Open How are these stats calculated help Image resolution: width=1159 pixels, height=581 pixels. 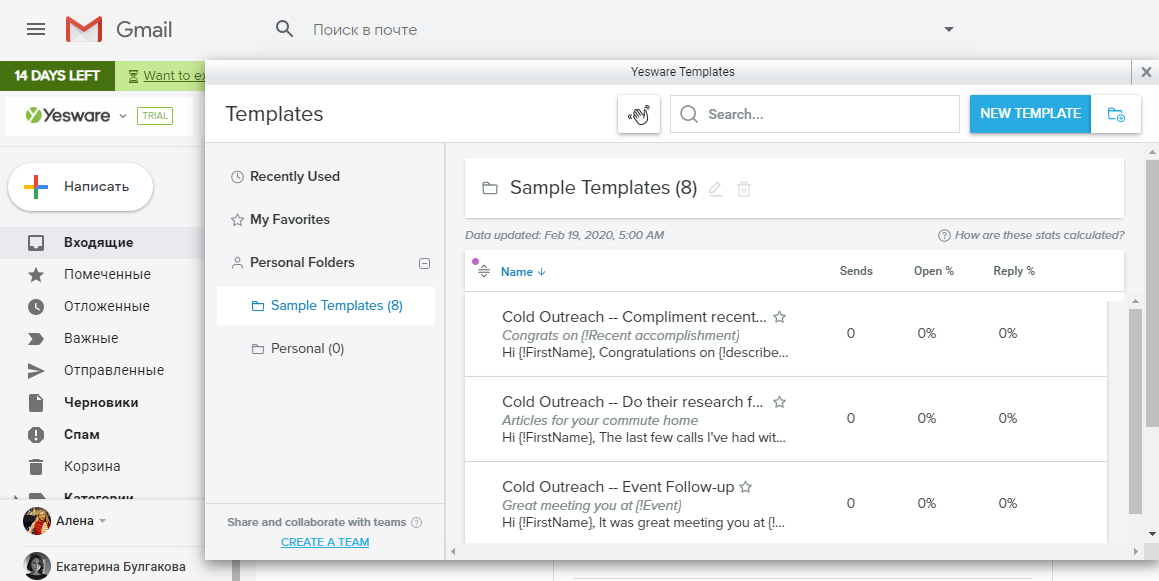pyautogui.click(x=1031, y=235)
